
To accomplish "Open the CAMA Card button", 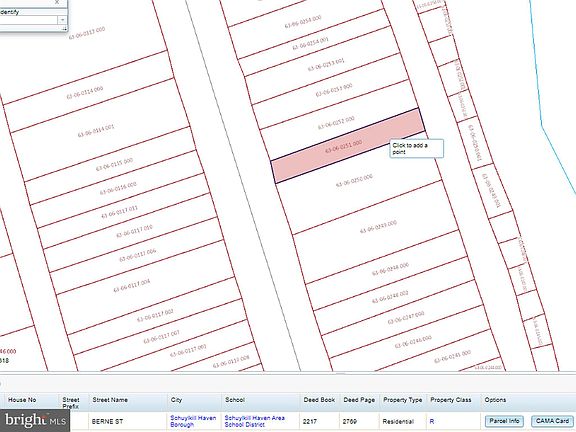I will point(552,421).
